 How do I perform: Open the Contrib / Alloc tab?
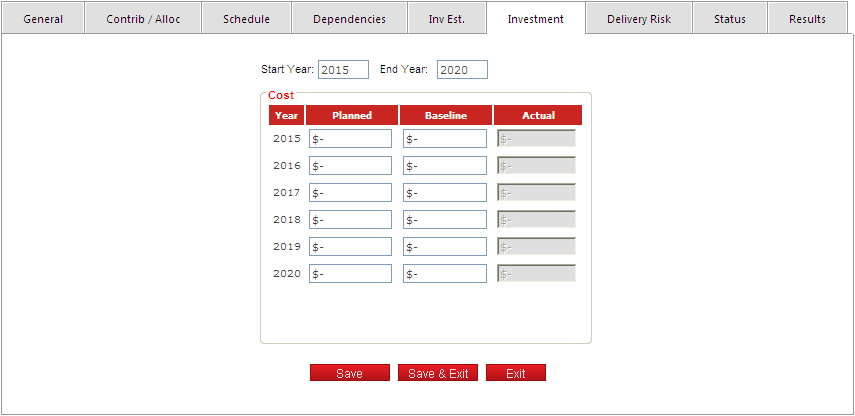coord(143,19)
